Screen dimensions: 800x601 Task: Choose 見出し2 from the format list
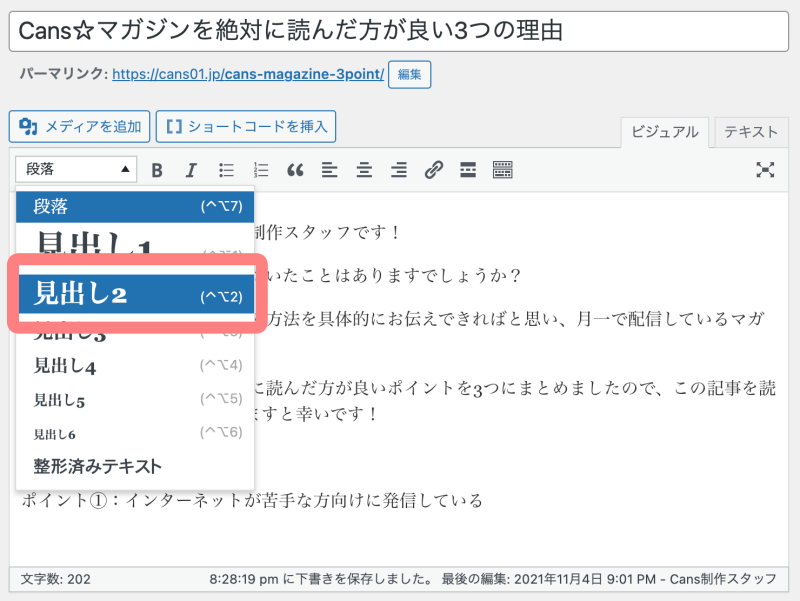[x=136, y=294]
